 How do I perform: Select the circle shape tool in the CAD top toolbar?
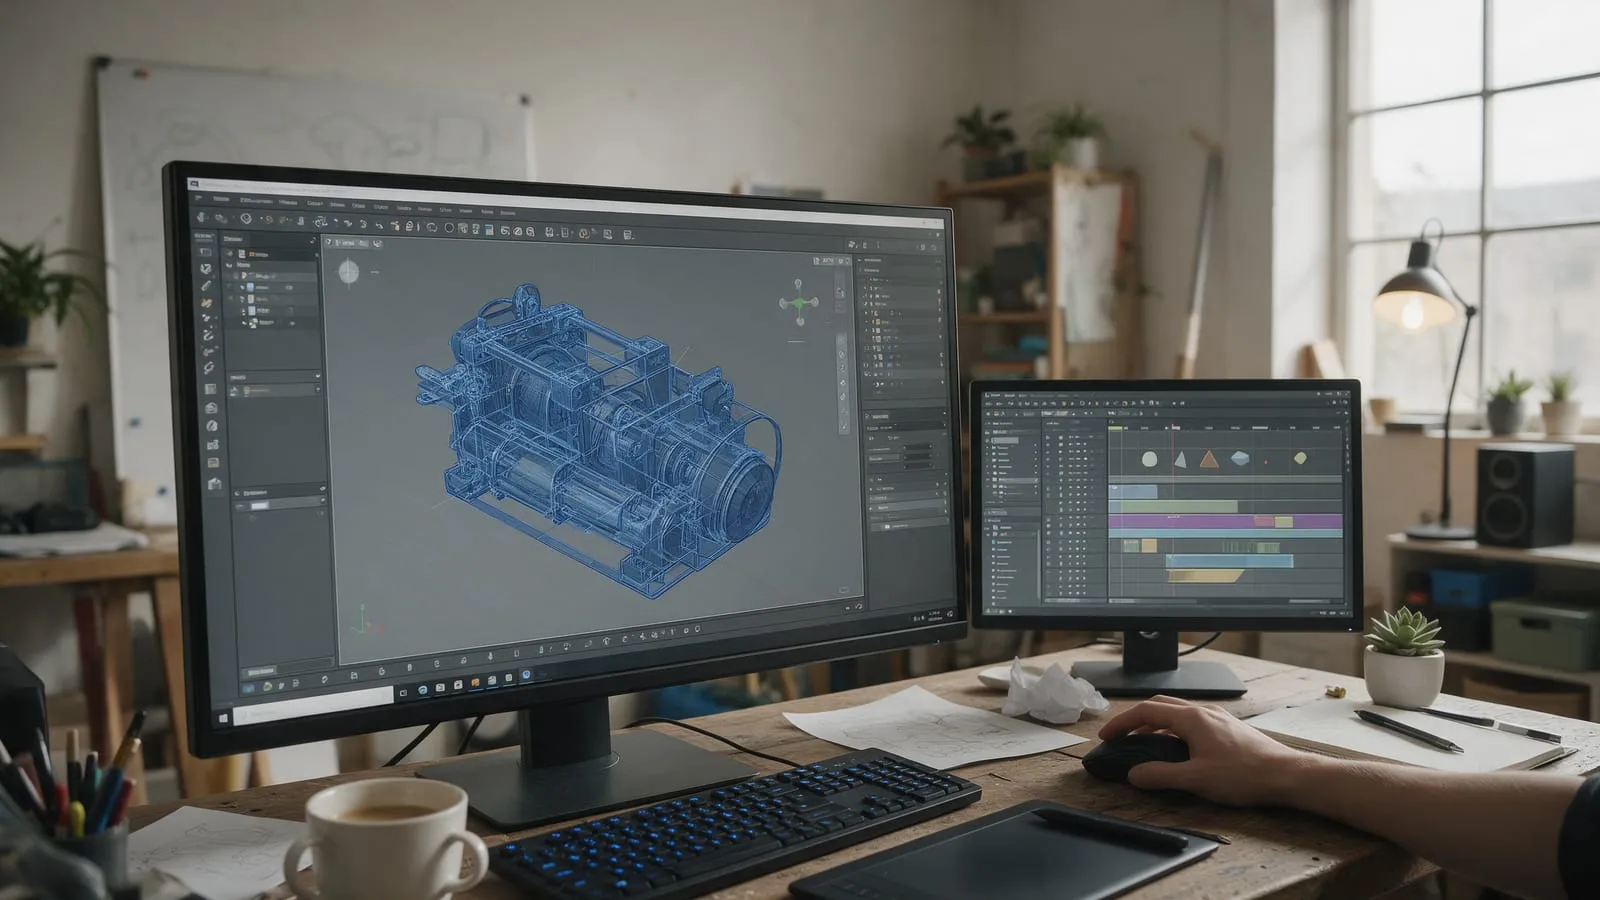tap(449, 227)
